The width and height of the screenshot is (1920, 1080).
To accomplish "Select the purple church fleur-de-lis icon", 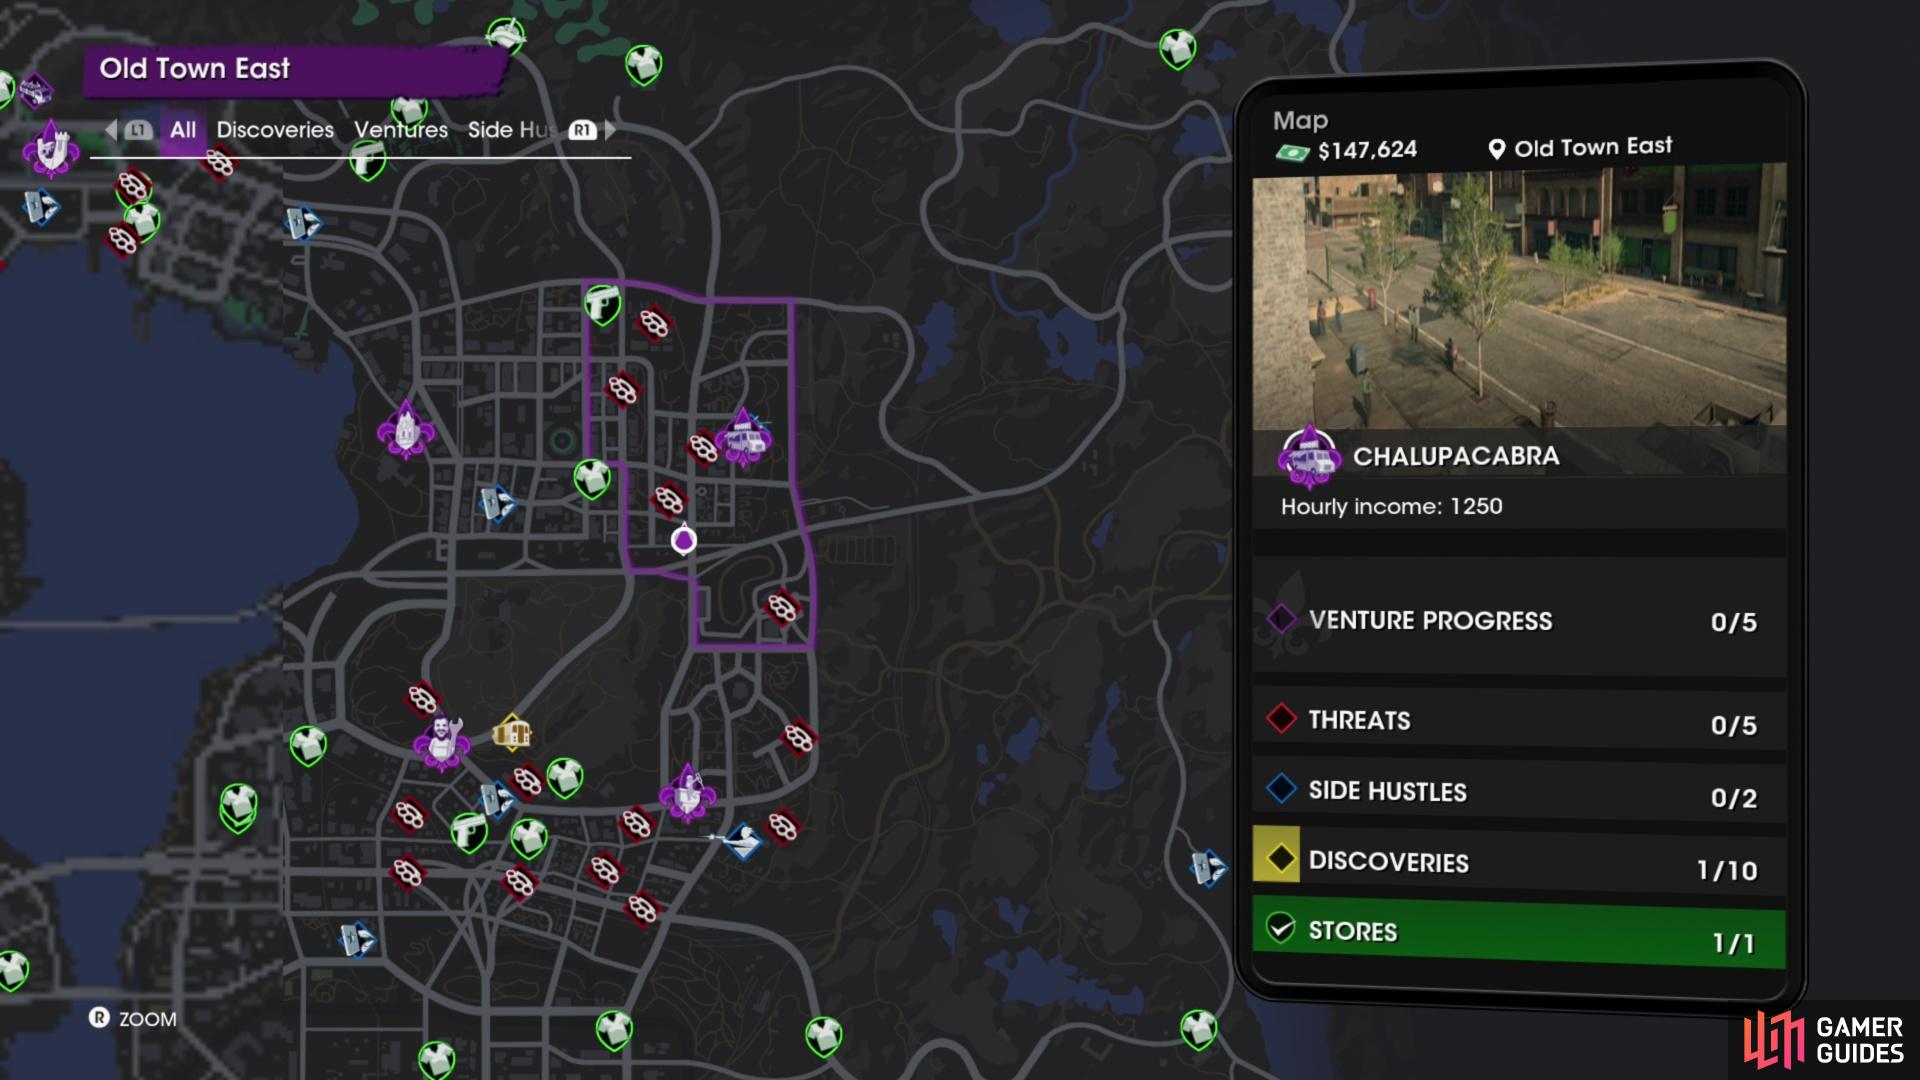I will (405, 430).
